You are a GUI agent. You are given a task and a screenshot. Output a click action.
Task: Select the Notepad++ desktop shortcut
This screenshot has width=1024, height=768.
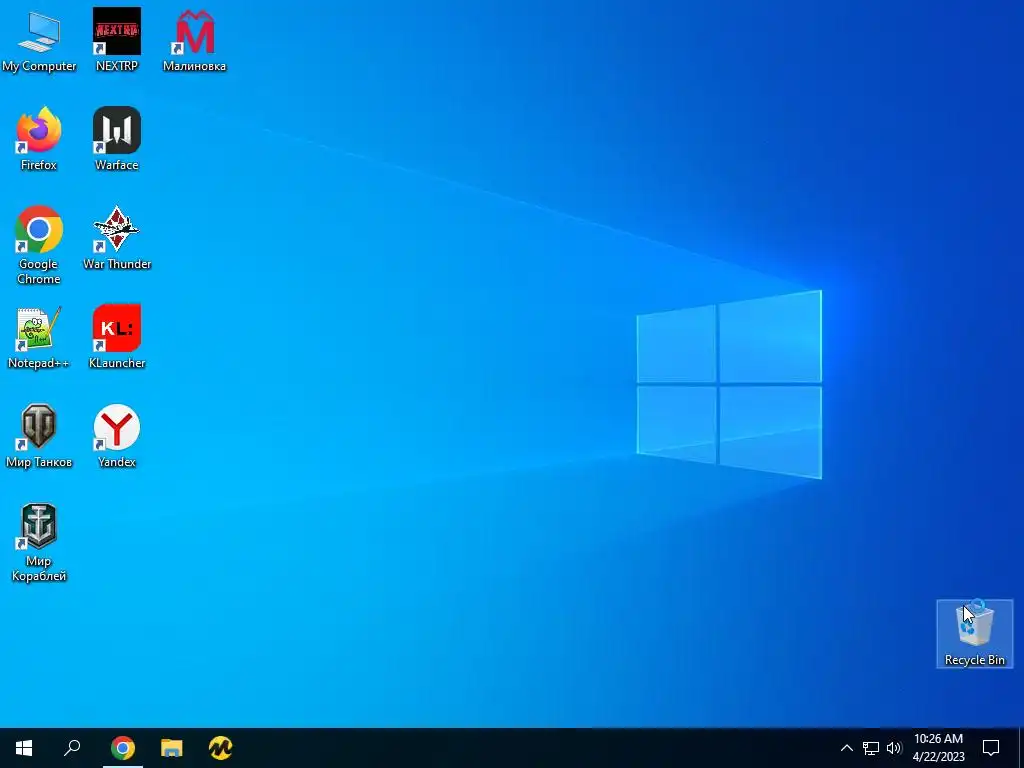[x=39, y=337]
